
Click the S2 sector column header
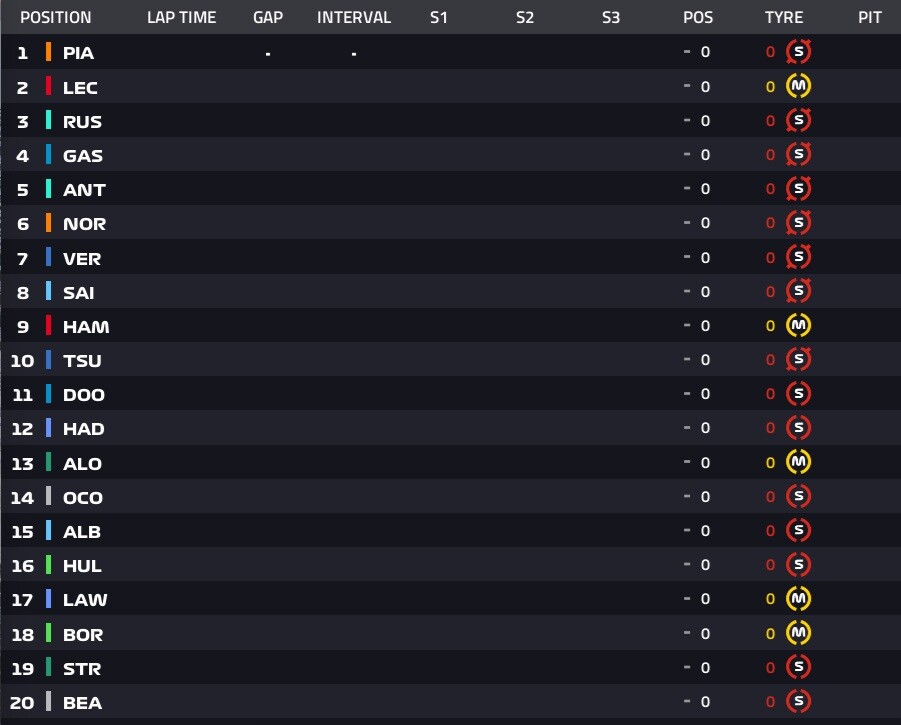coord(525,17)
